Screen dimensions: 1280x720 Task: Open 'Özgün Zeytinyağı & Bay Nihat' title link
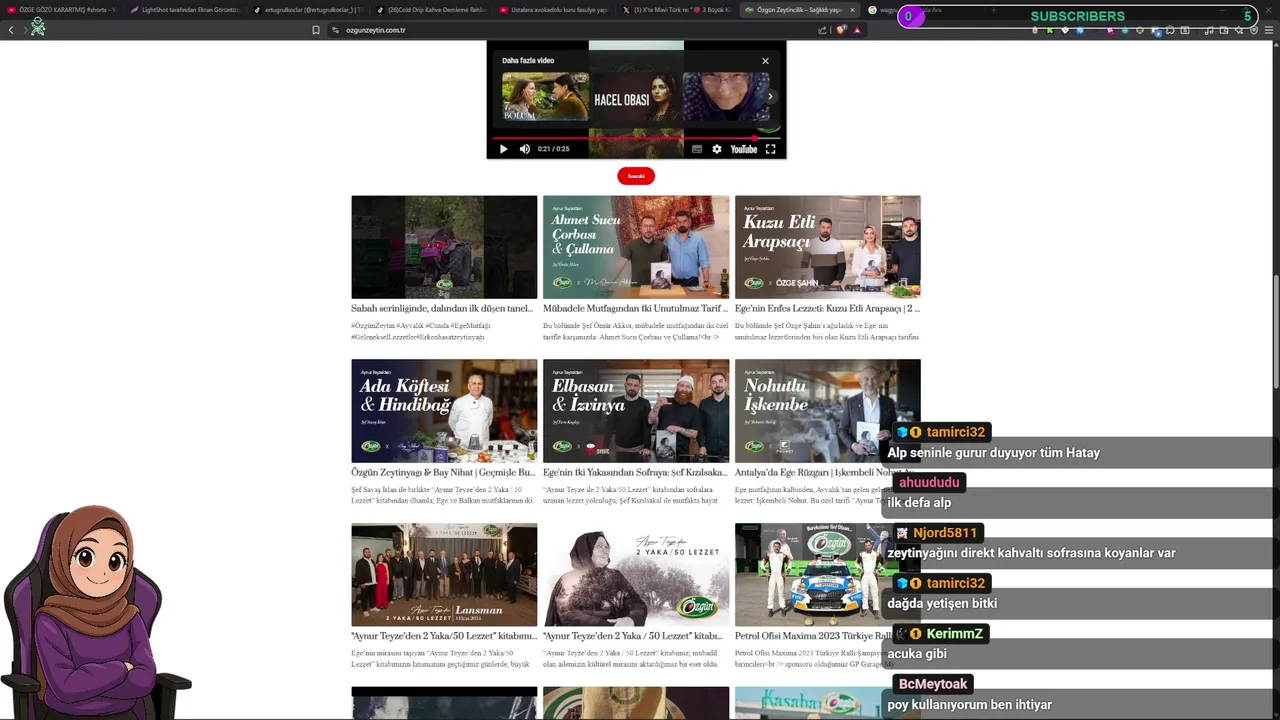tap(443, 472)
